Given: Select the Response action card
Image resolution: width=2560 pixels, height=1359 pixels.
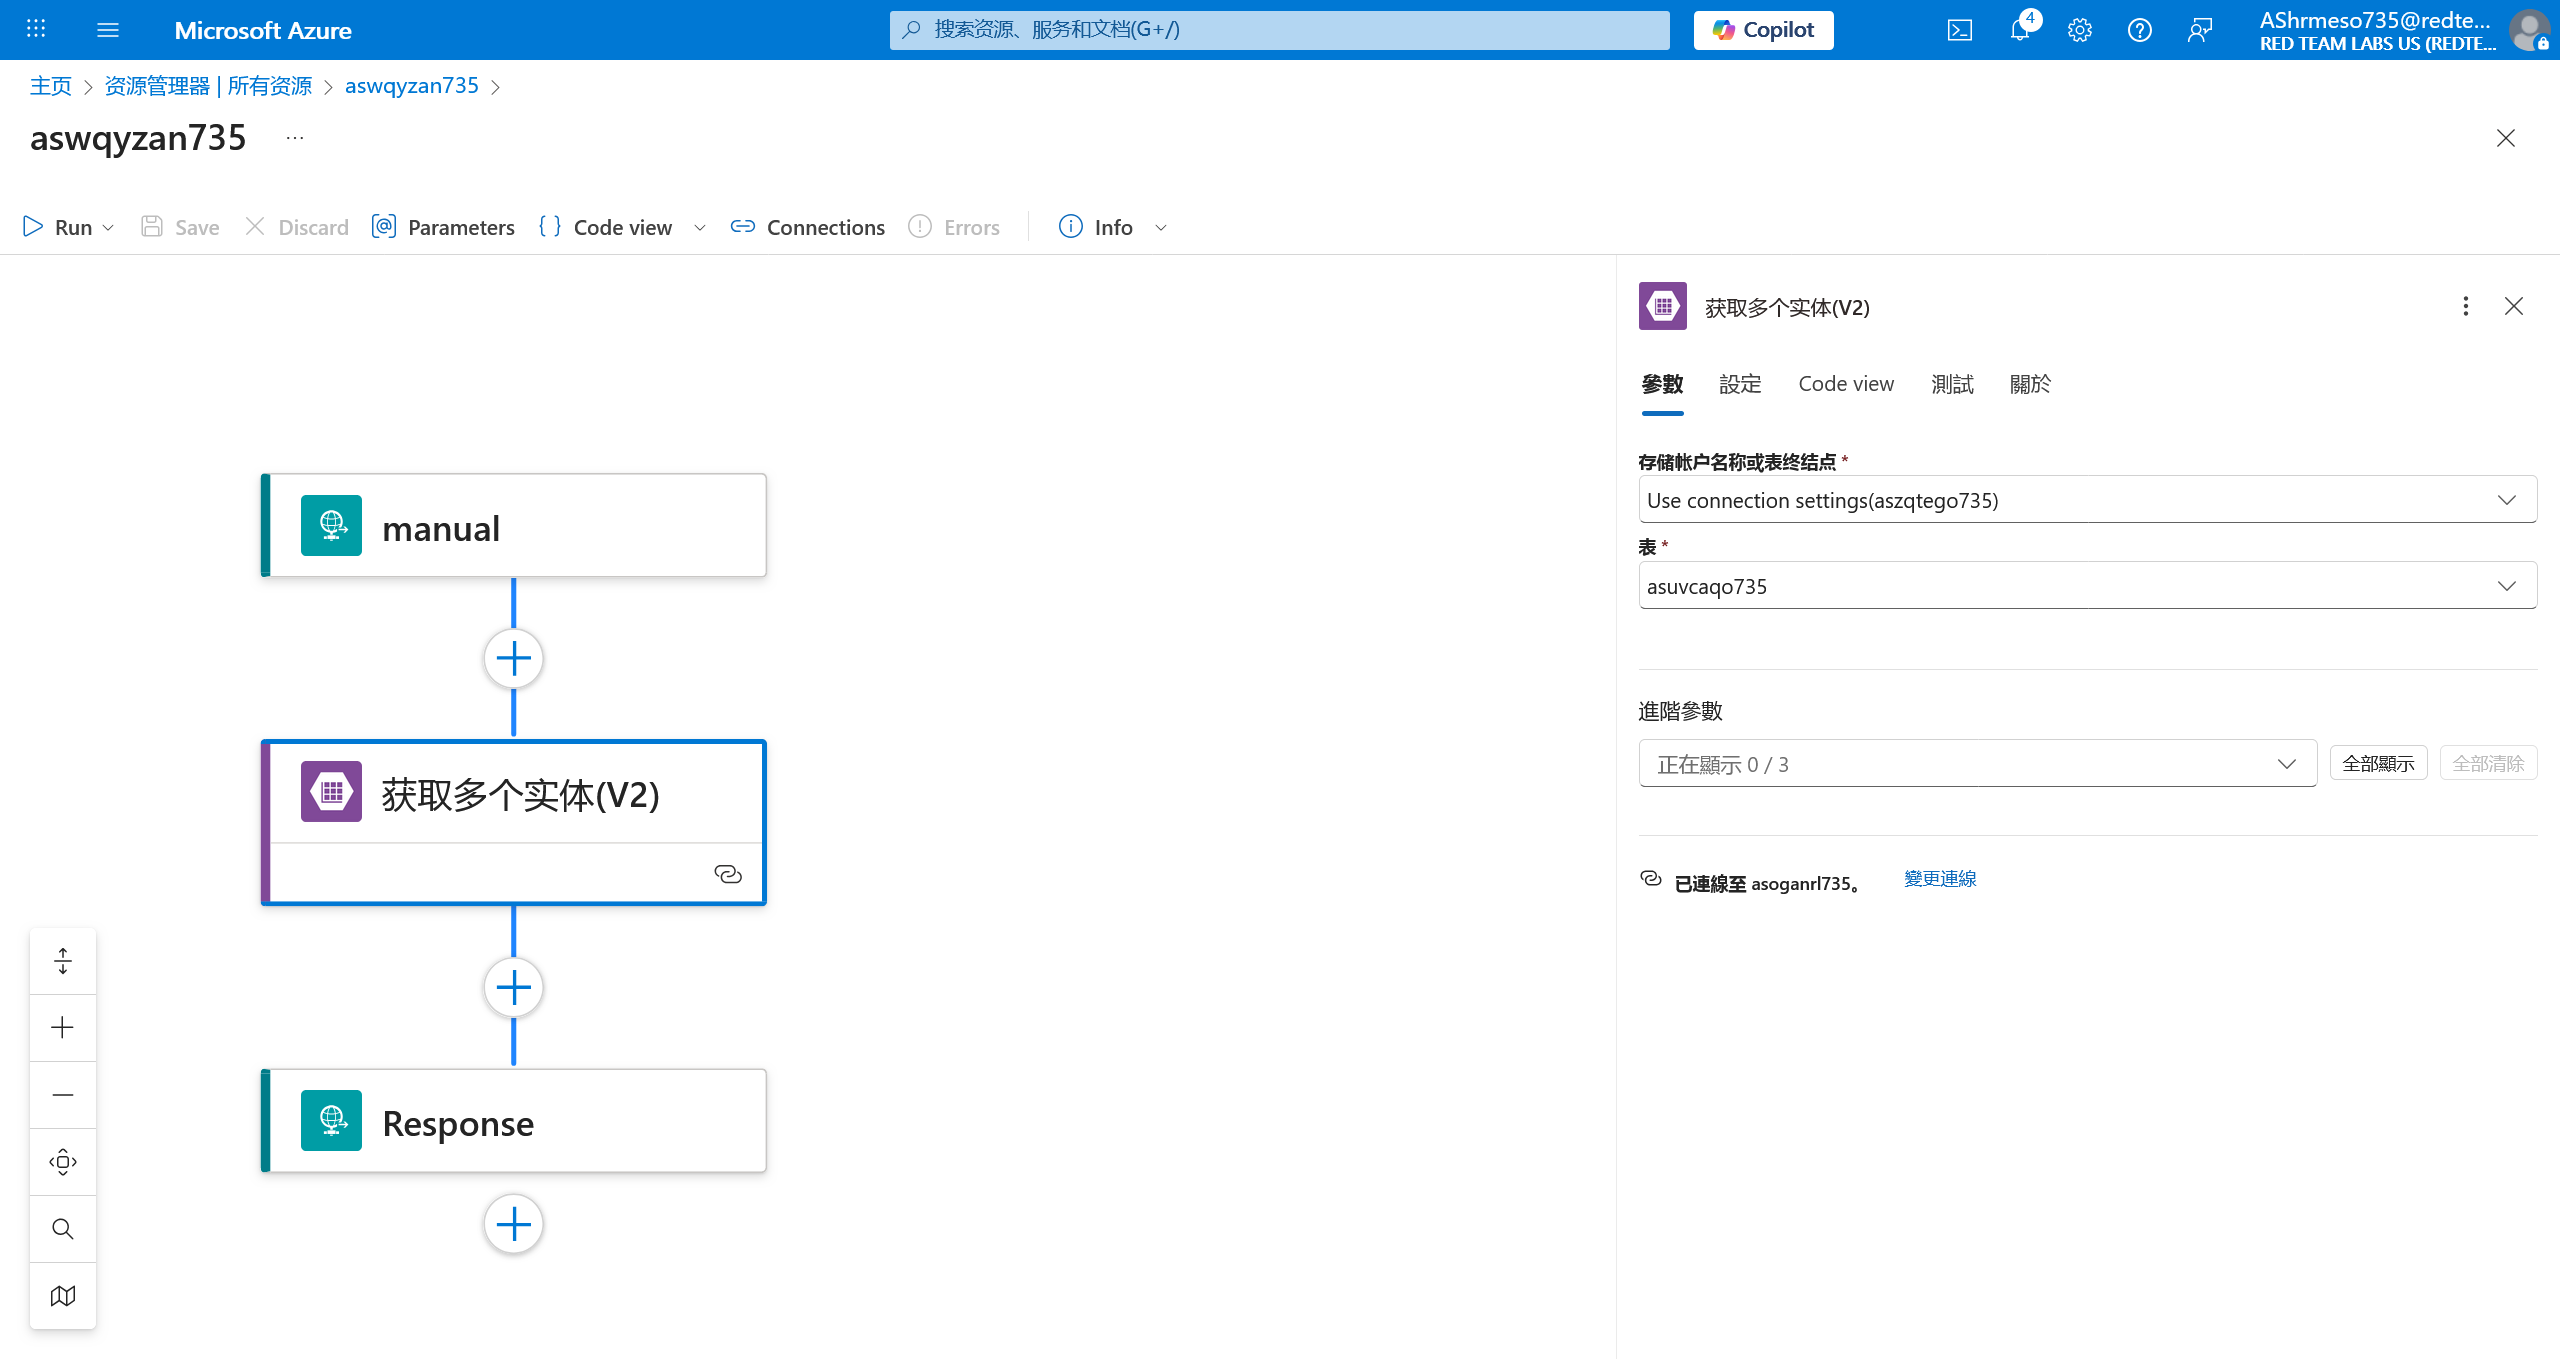Looking at the screenshot, I should click(x=514, y=1122).
